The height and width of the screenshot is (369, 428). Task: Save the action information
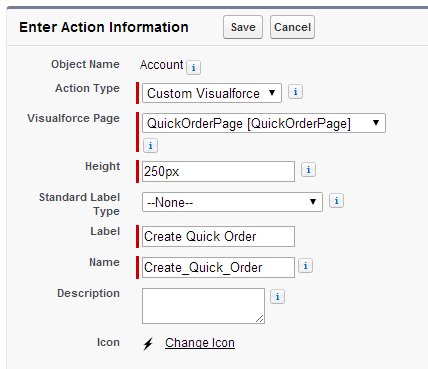tap(243, 27)
